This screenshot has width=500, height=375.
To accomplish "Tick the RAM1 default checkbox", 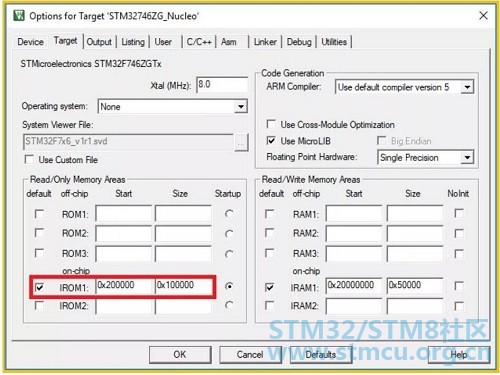I will pos(269,214).
